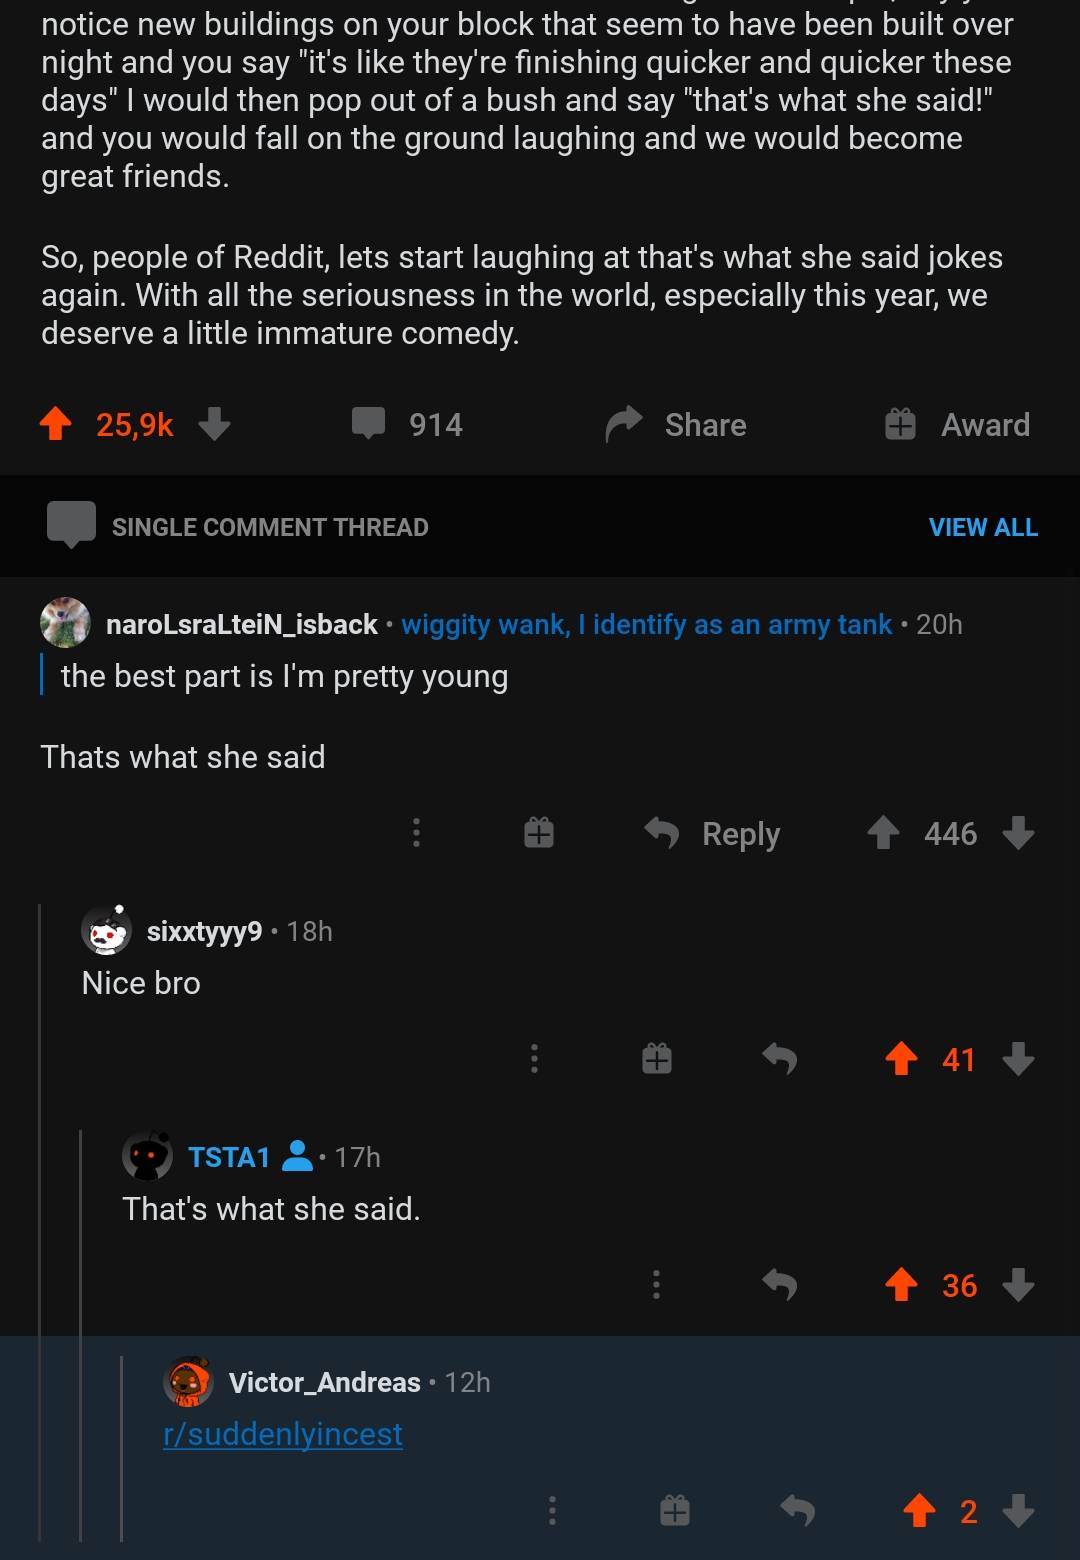Open naroLsraLteiN_isback's user avatar
This screenshot has width=1080, height=1560.
[65, 623]
